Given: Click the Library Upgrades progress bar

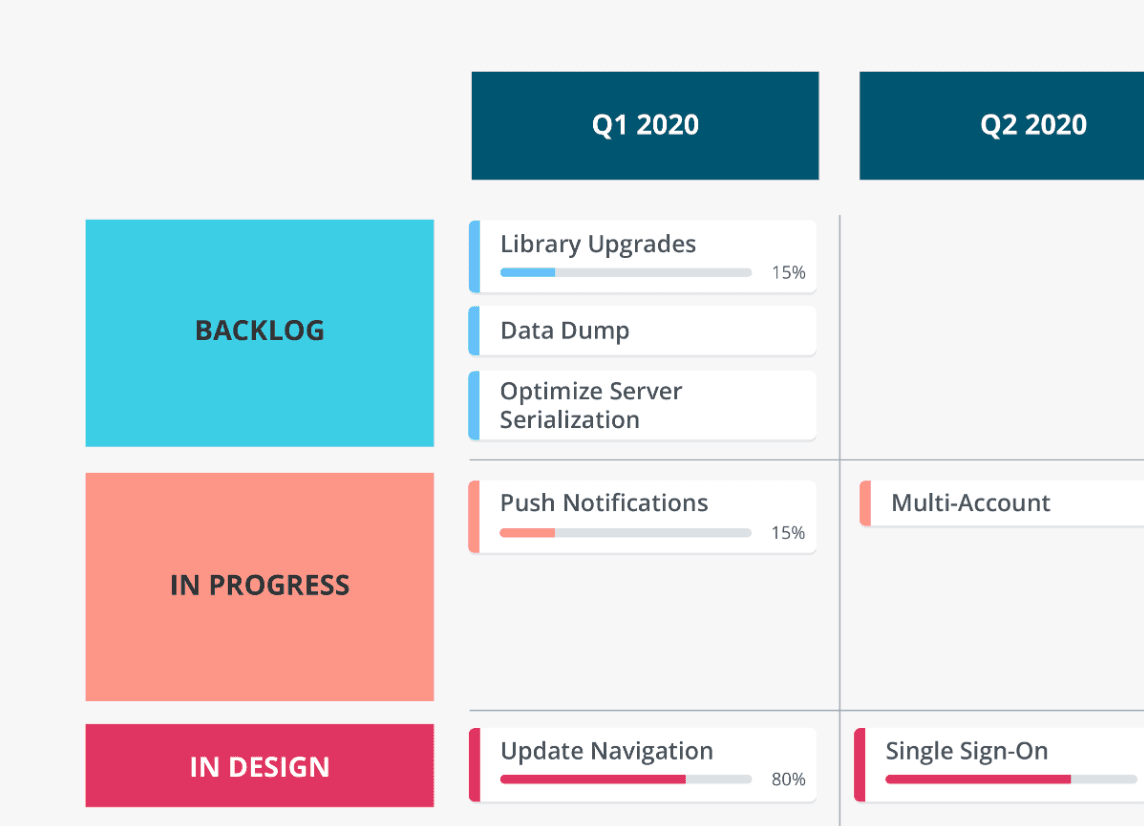Looking at the screenshot, I should pyautogui.click(x=626, y=272).
